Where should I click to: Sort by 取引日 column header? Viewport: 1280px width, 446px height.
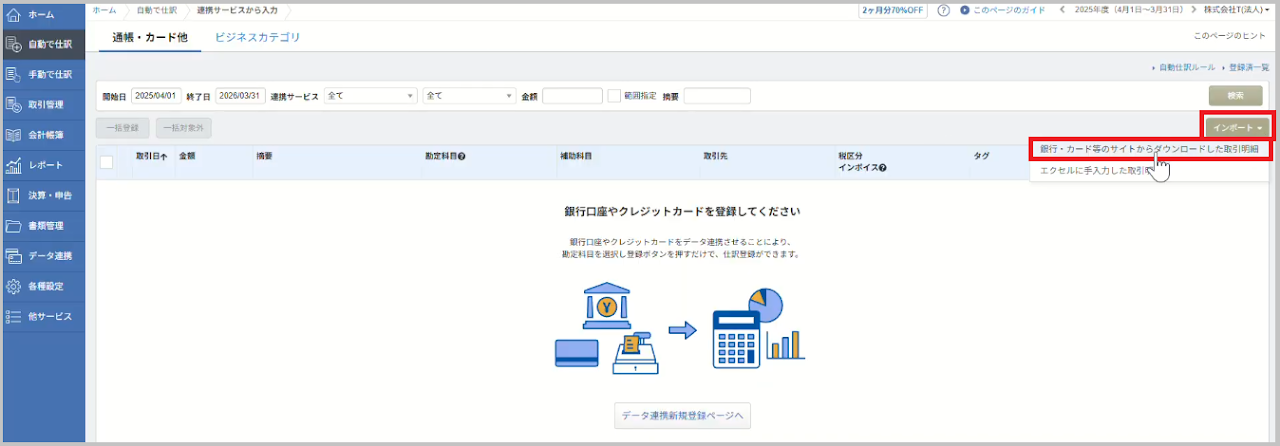click(x=152, y=157)
